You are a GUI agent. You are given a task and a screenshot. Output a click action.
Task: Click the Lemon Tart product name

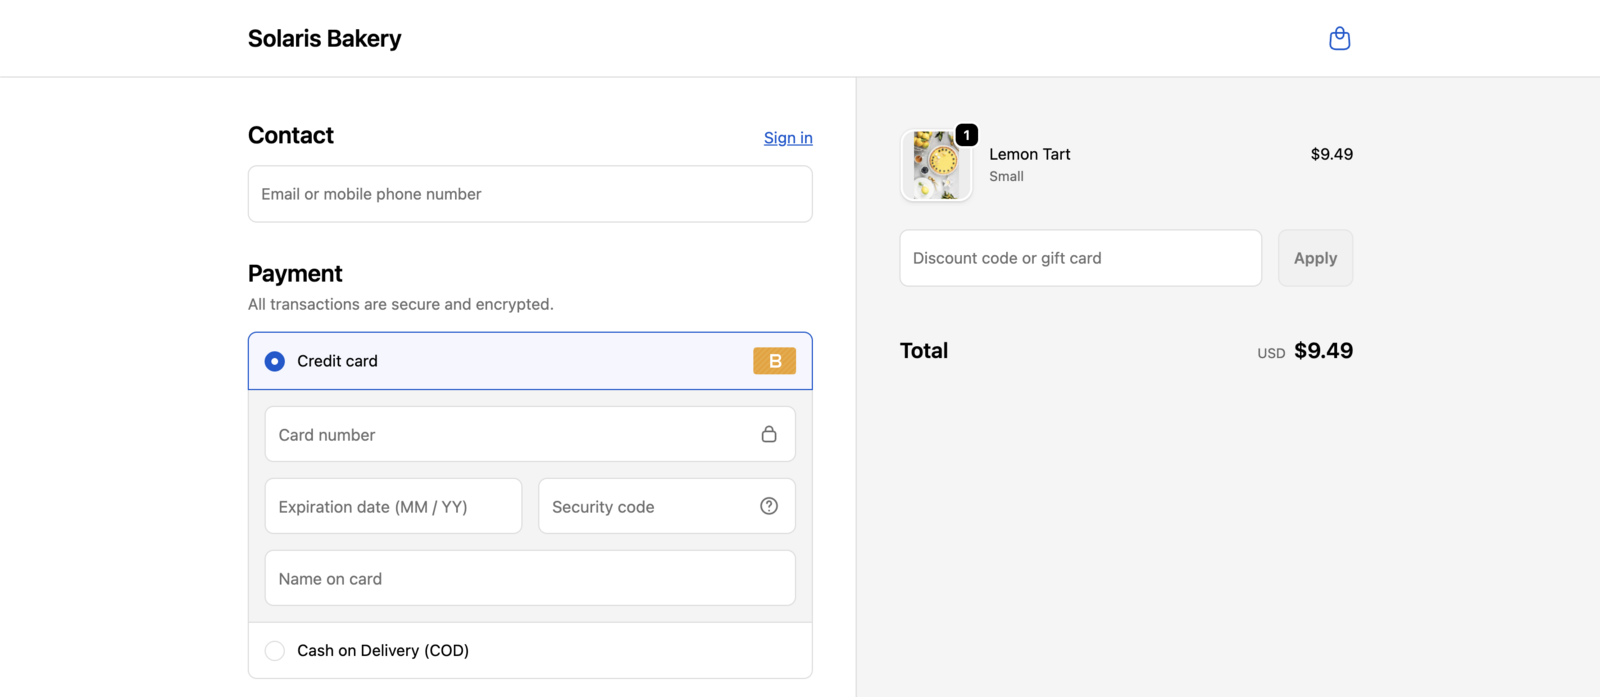[1030, 154]
